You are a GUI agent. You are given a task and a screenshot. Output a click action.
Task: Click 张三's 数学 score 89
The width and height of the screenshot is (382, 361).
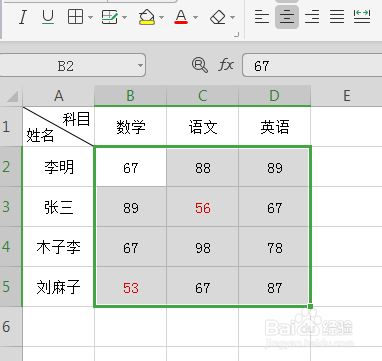[130, 207]
